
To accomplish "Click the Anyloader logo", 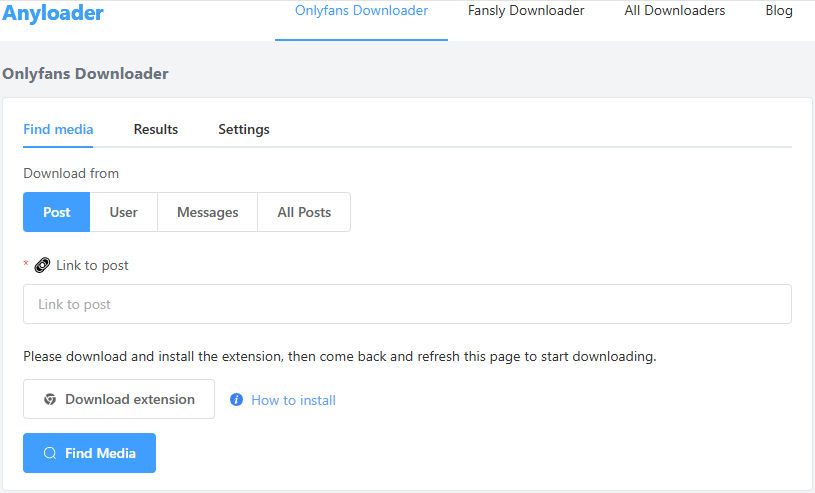I will pos(53,13).
